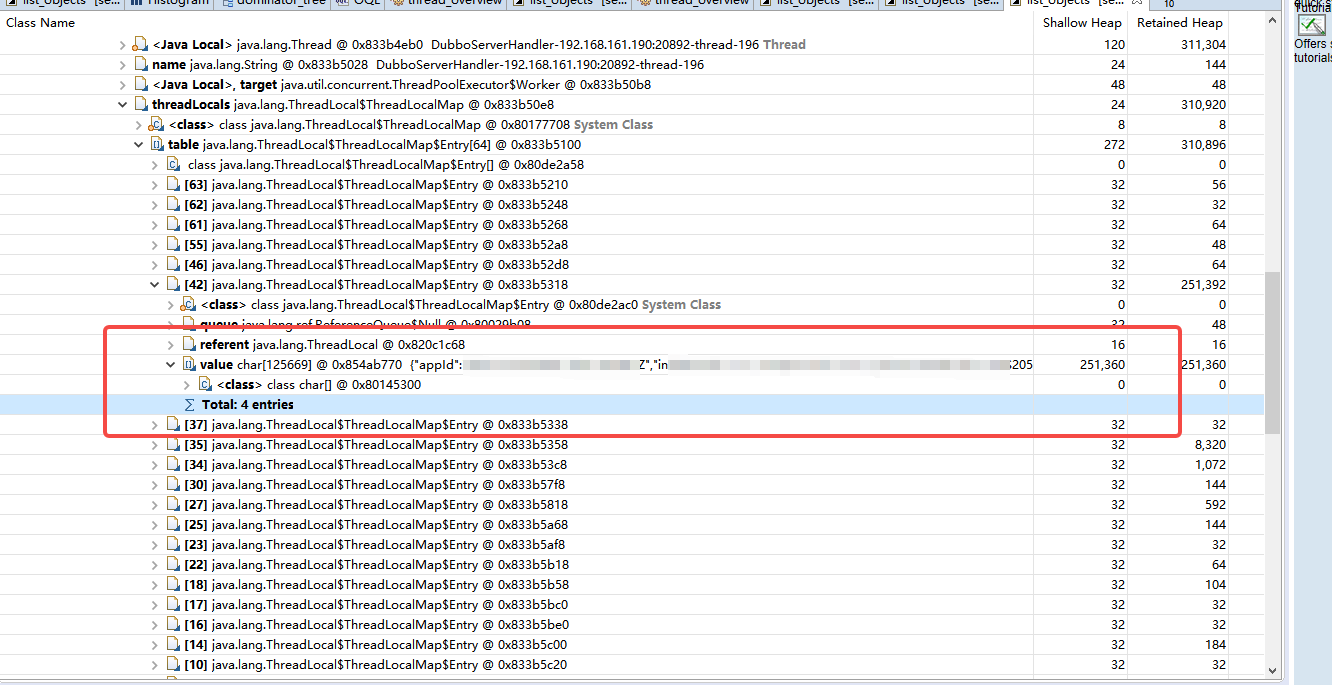Click shallow heap value 120 of Thread row
The image size is (1332, 685).
(x=1115, y=45)
